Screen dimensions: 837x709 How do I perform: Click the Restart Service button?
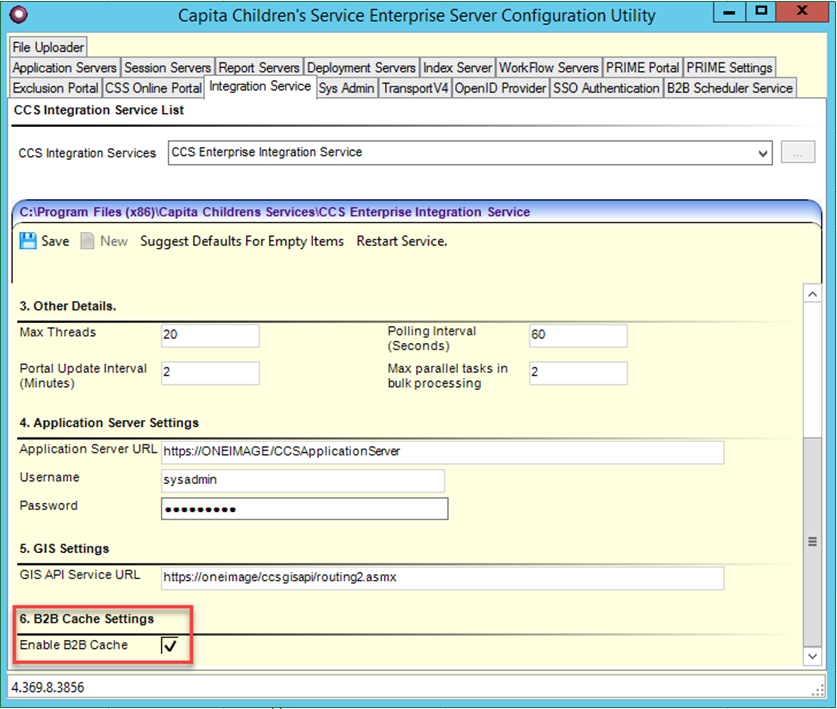[x=402, y=241]
